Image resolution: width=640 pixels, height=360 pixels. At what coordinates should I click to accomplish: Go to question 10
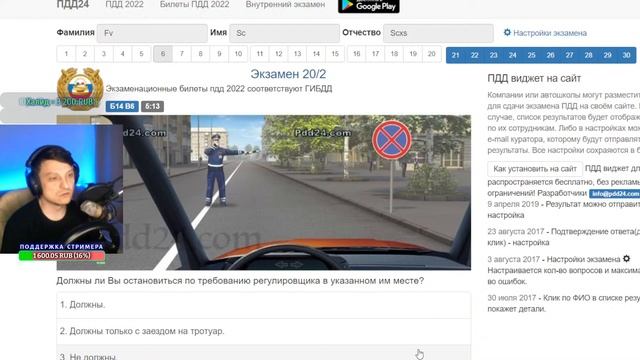pos(238,54)
